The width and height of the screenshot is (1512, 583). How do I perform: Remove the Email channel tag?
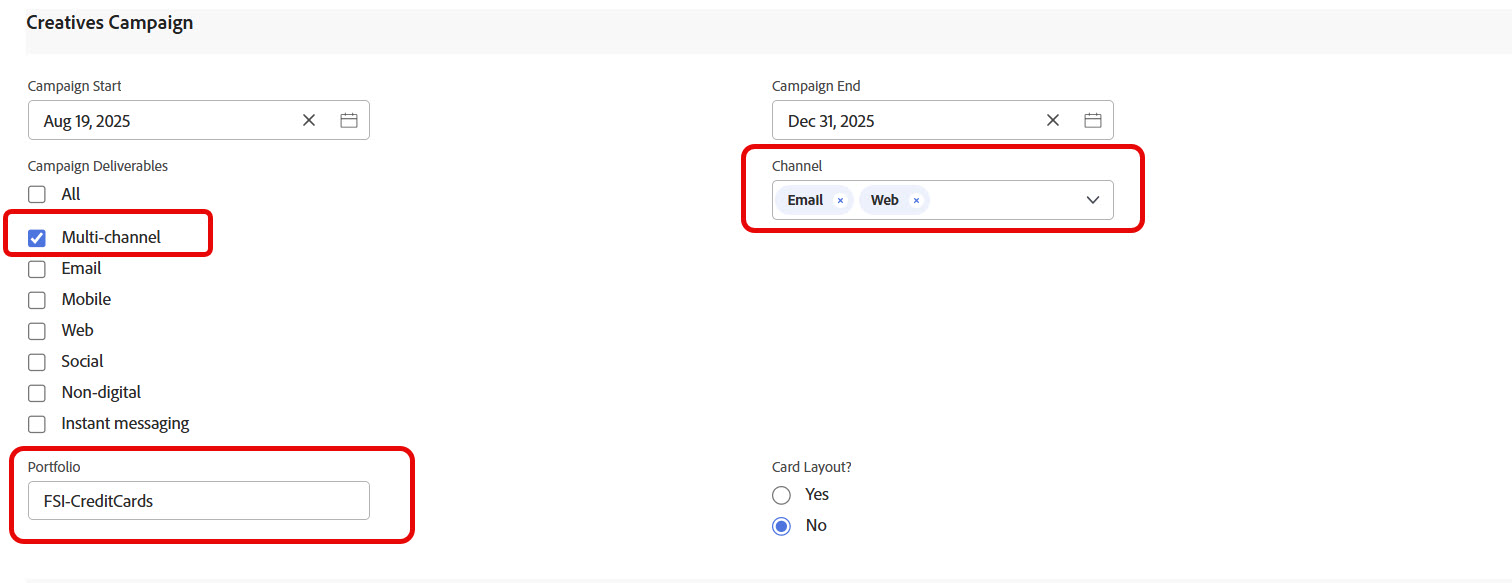[x=840, y=200]
